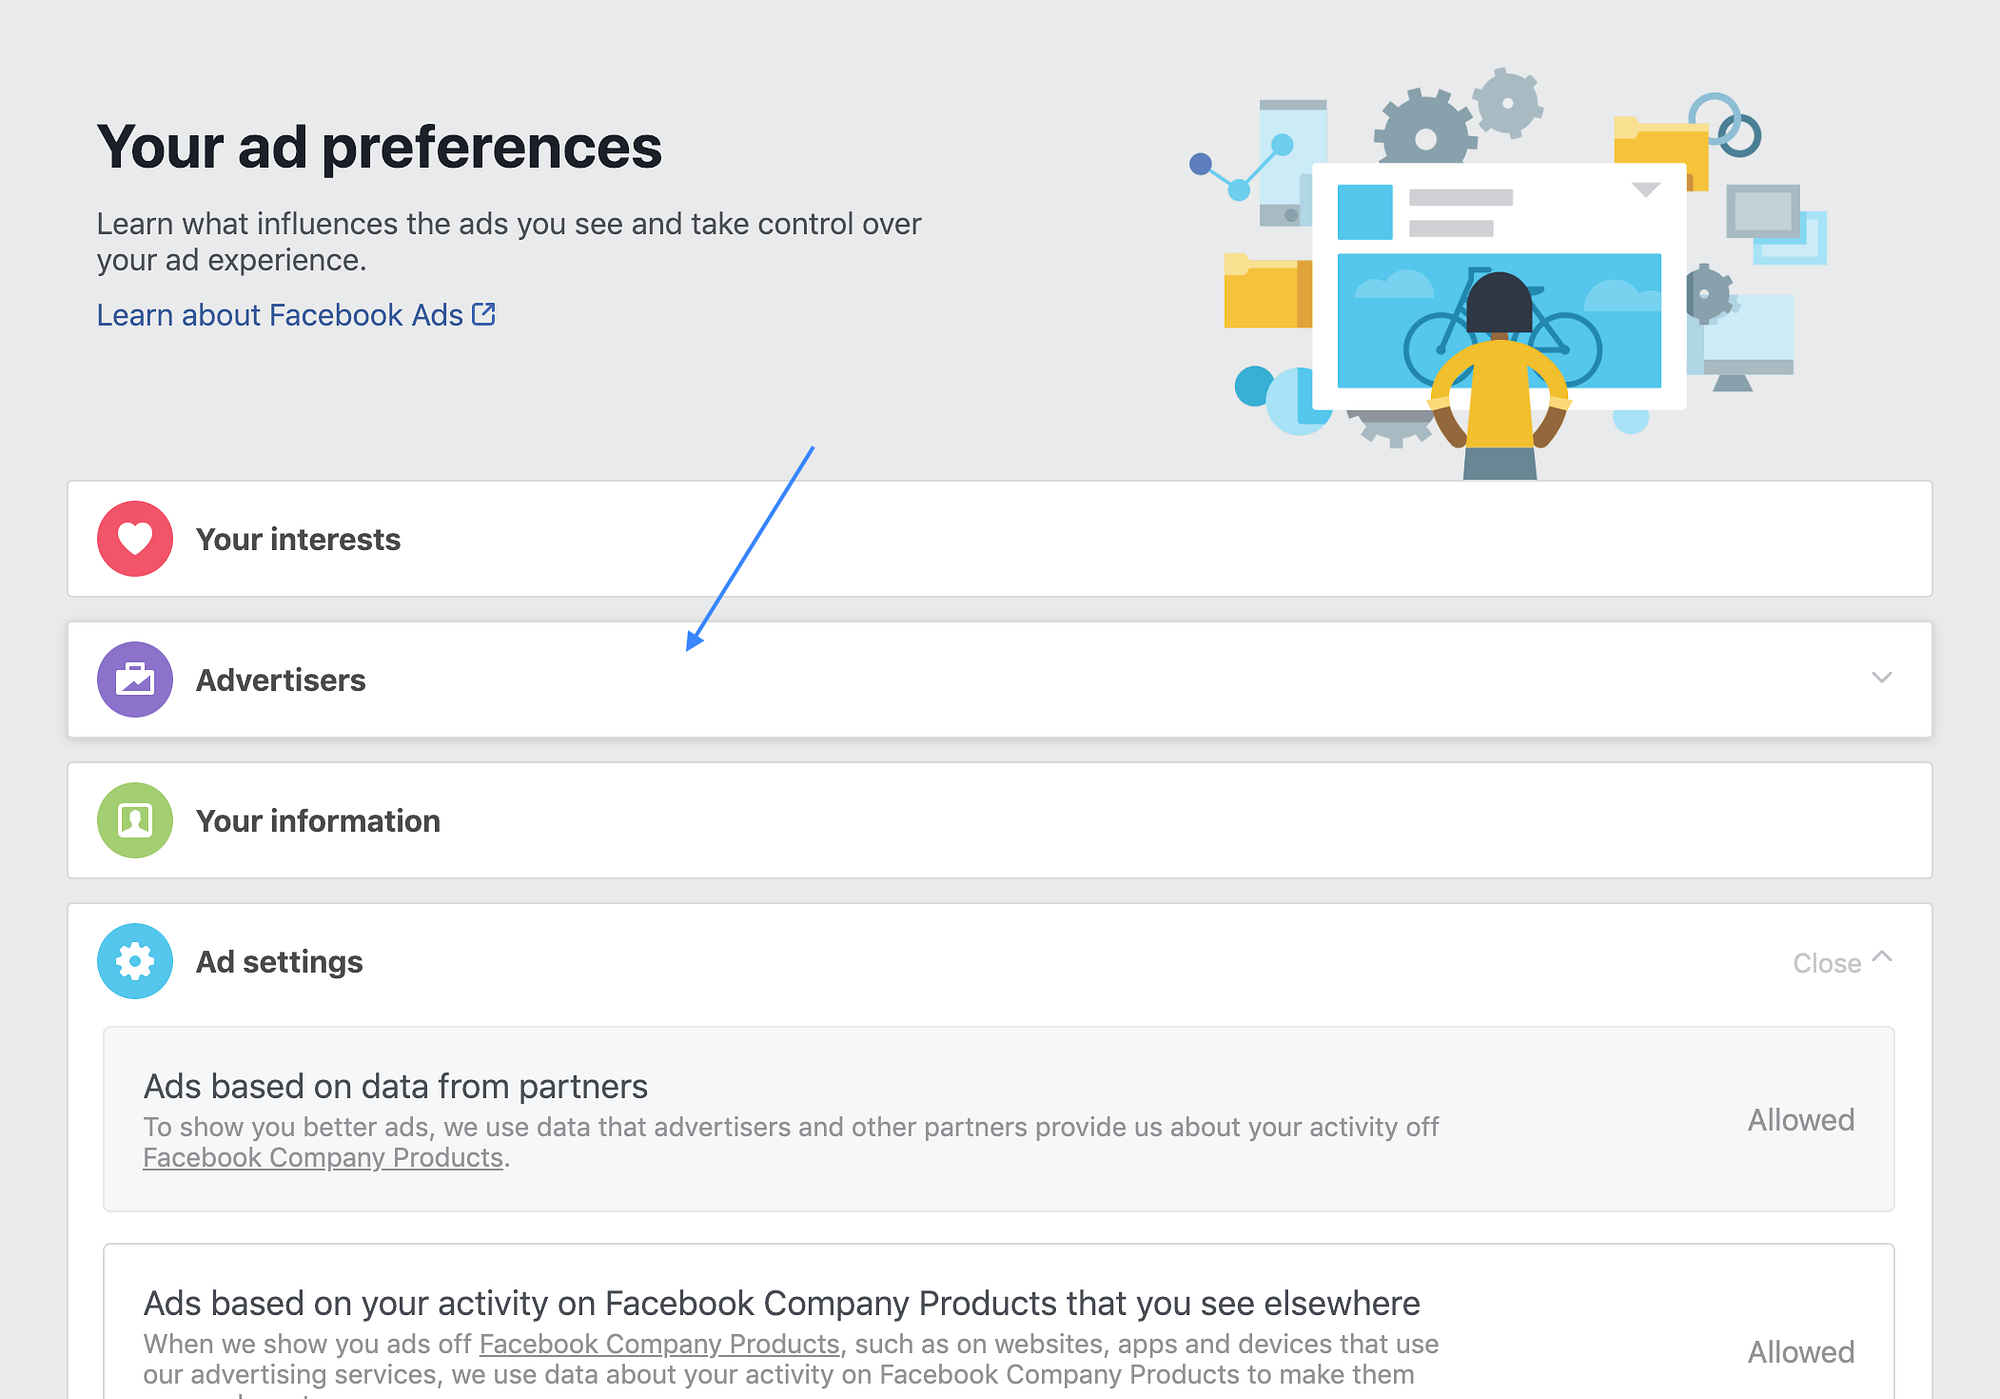Expand the Advertisers section row
Viewport: 2000px width, 1399px height.
pyautogui.click(x=1000, y=680)
